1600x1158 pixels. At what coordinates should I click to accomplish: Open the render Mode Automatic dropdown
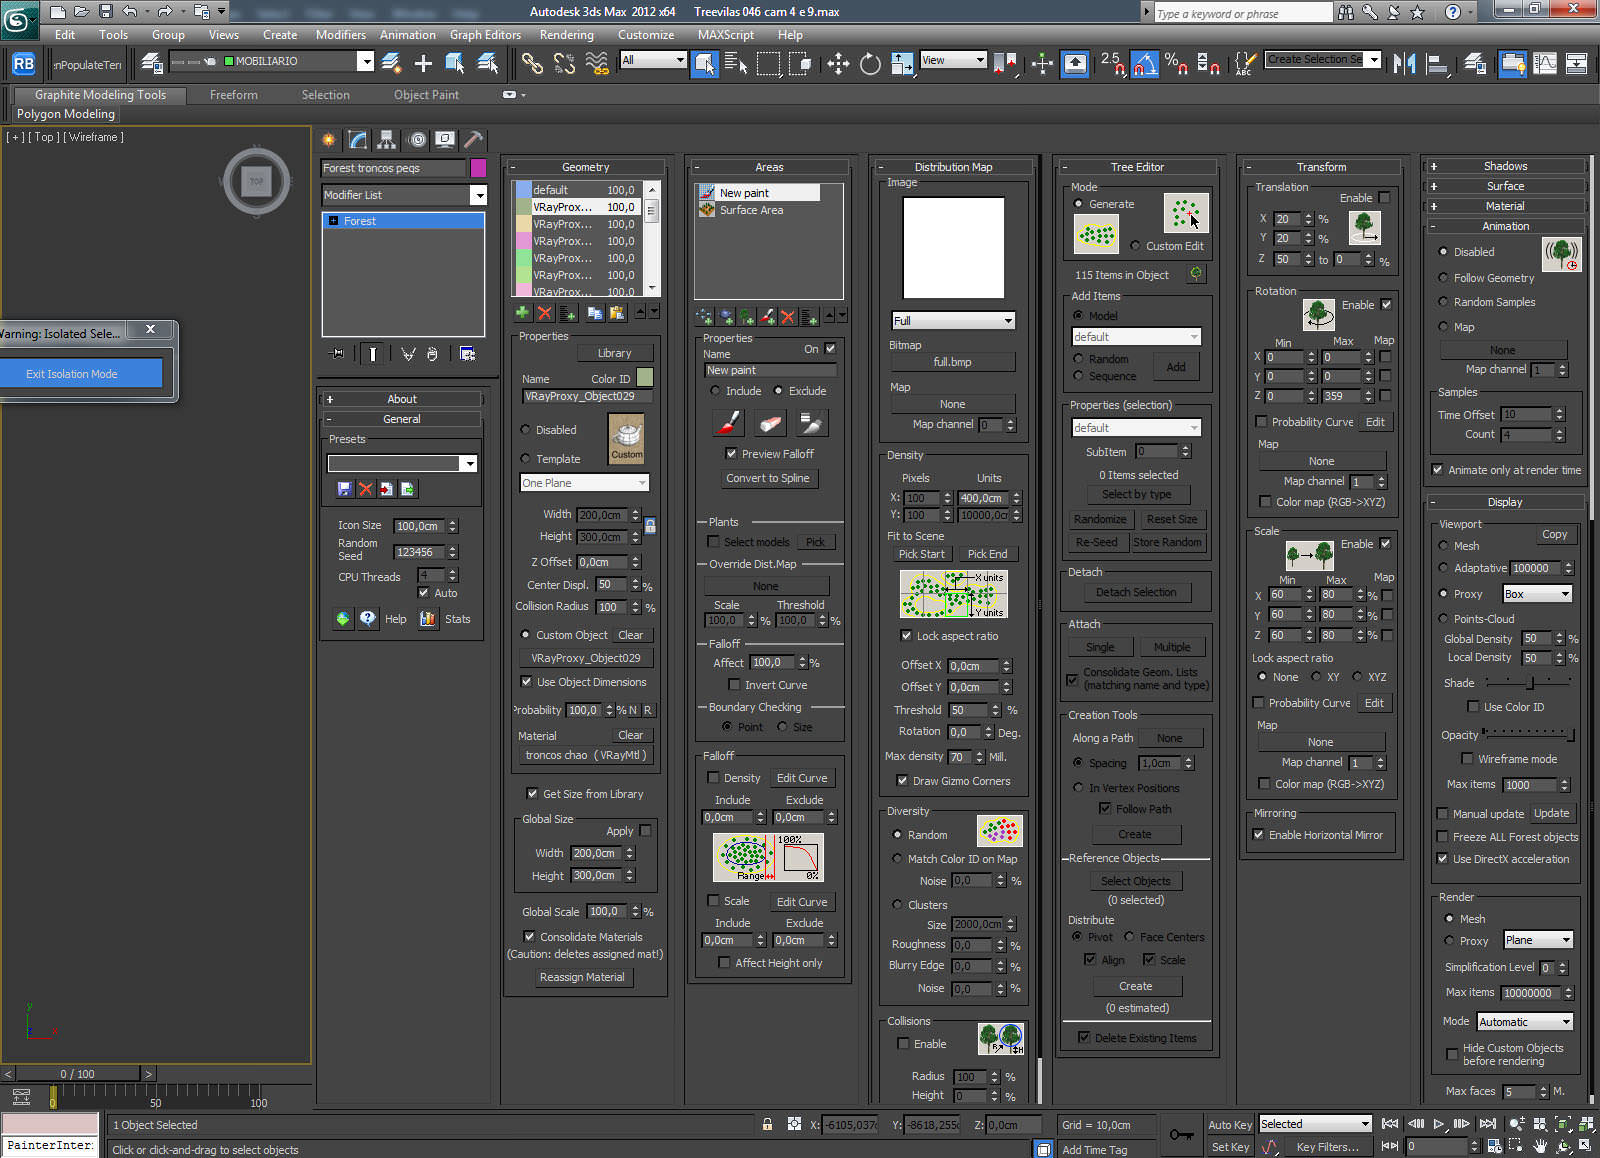tap(1525, 1022)
